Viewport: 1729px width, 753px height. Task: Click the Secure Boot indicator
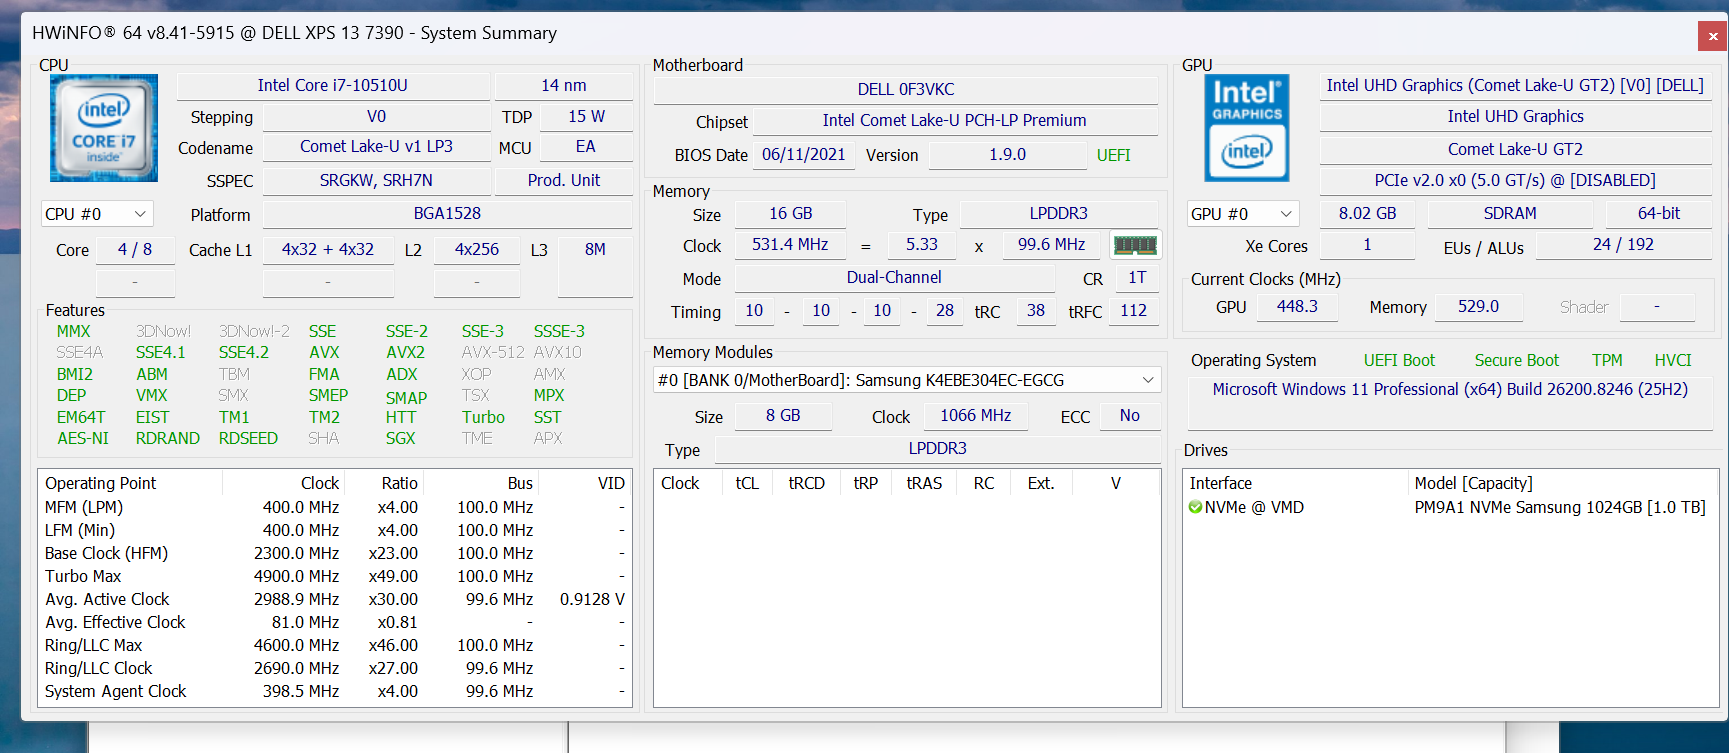click(1516, 360)
